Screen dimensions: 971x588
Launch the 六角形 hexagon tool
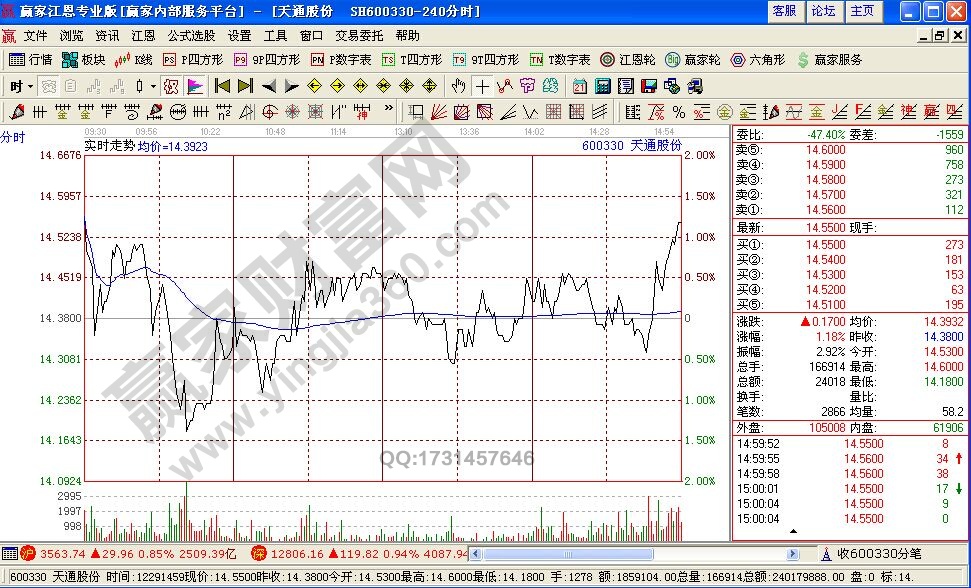(x=761, y=60)
